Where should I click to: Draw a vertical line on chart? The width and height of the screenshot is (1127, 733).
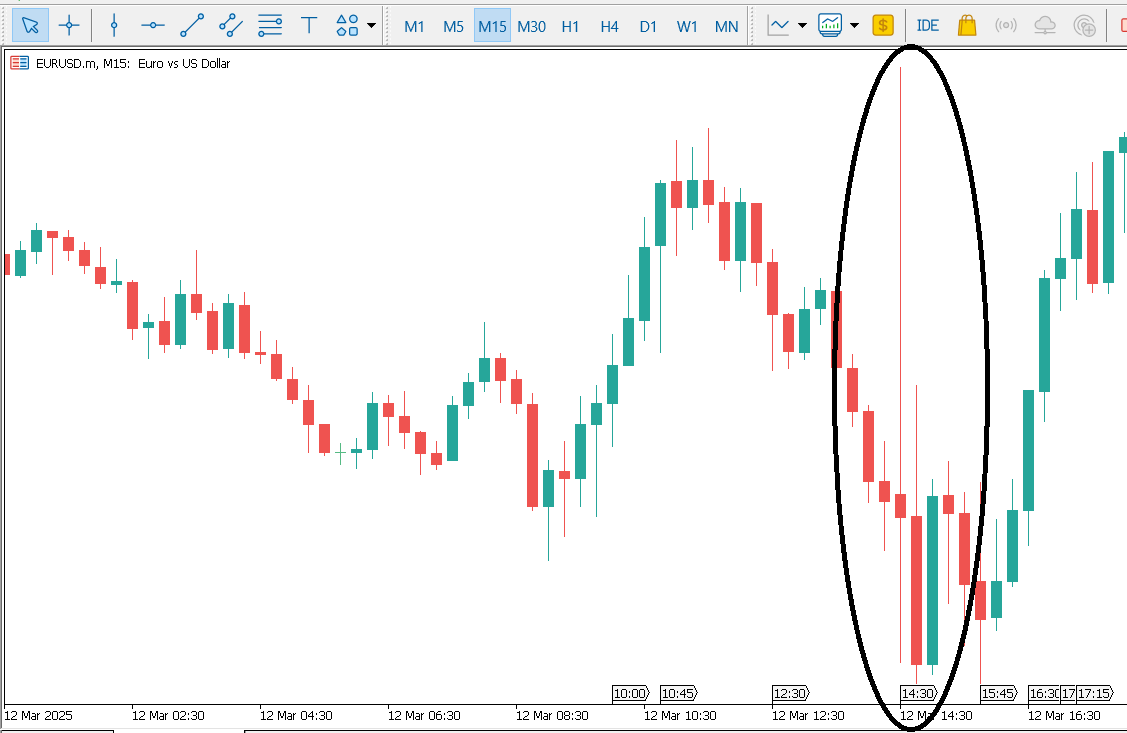tap(114, 25)
